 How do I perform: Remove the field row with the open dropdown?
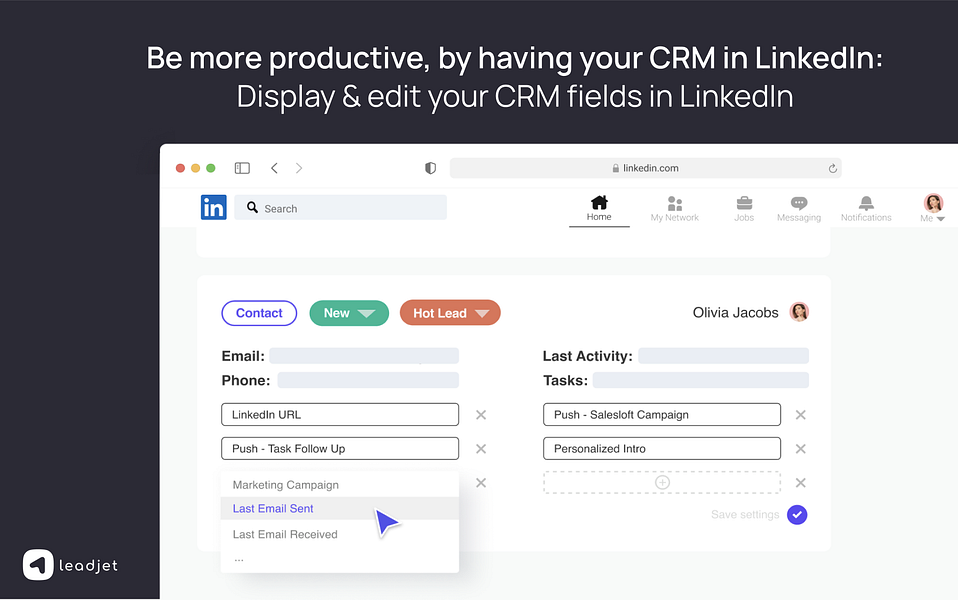tap(481, 483)
